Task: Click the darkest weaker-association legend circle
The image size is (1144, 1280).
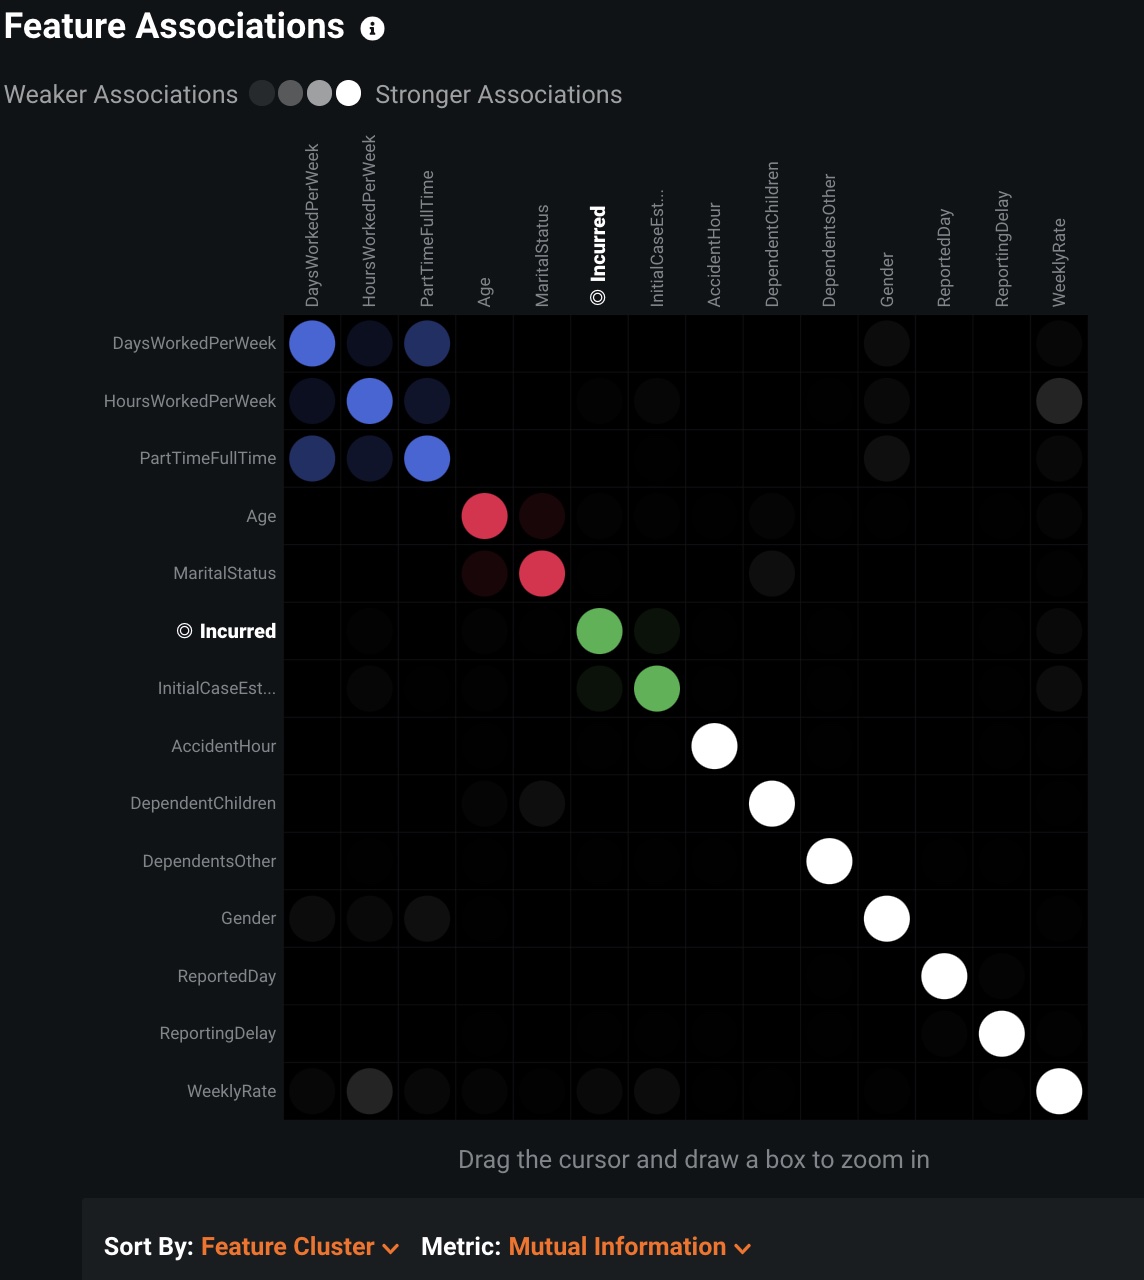Action: (x=262, y=94)
